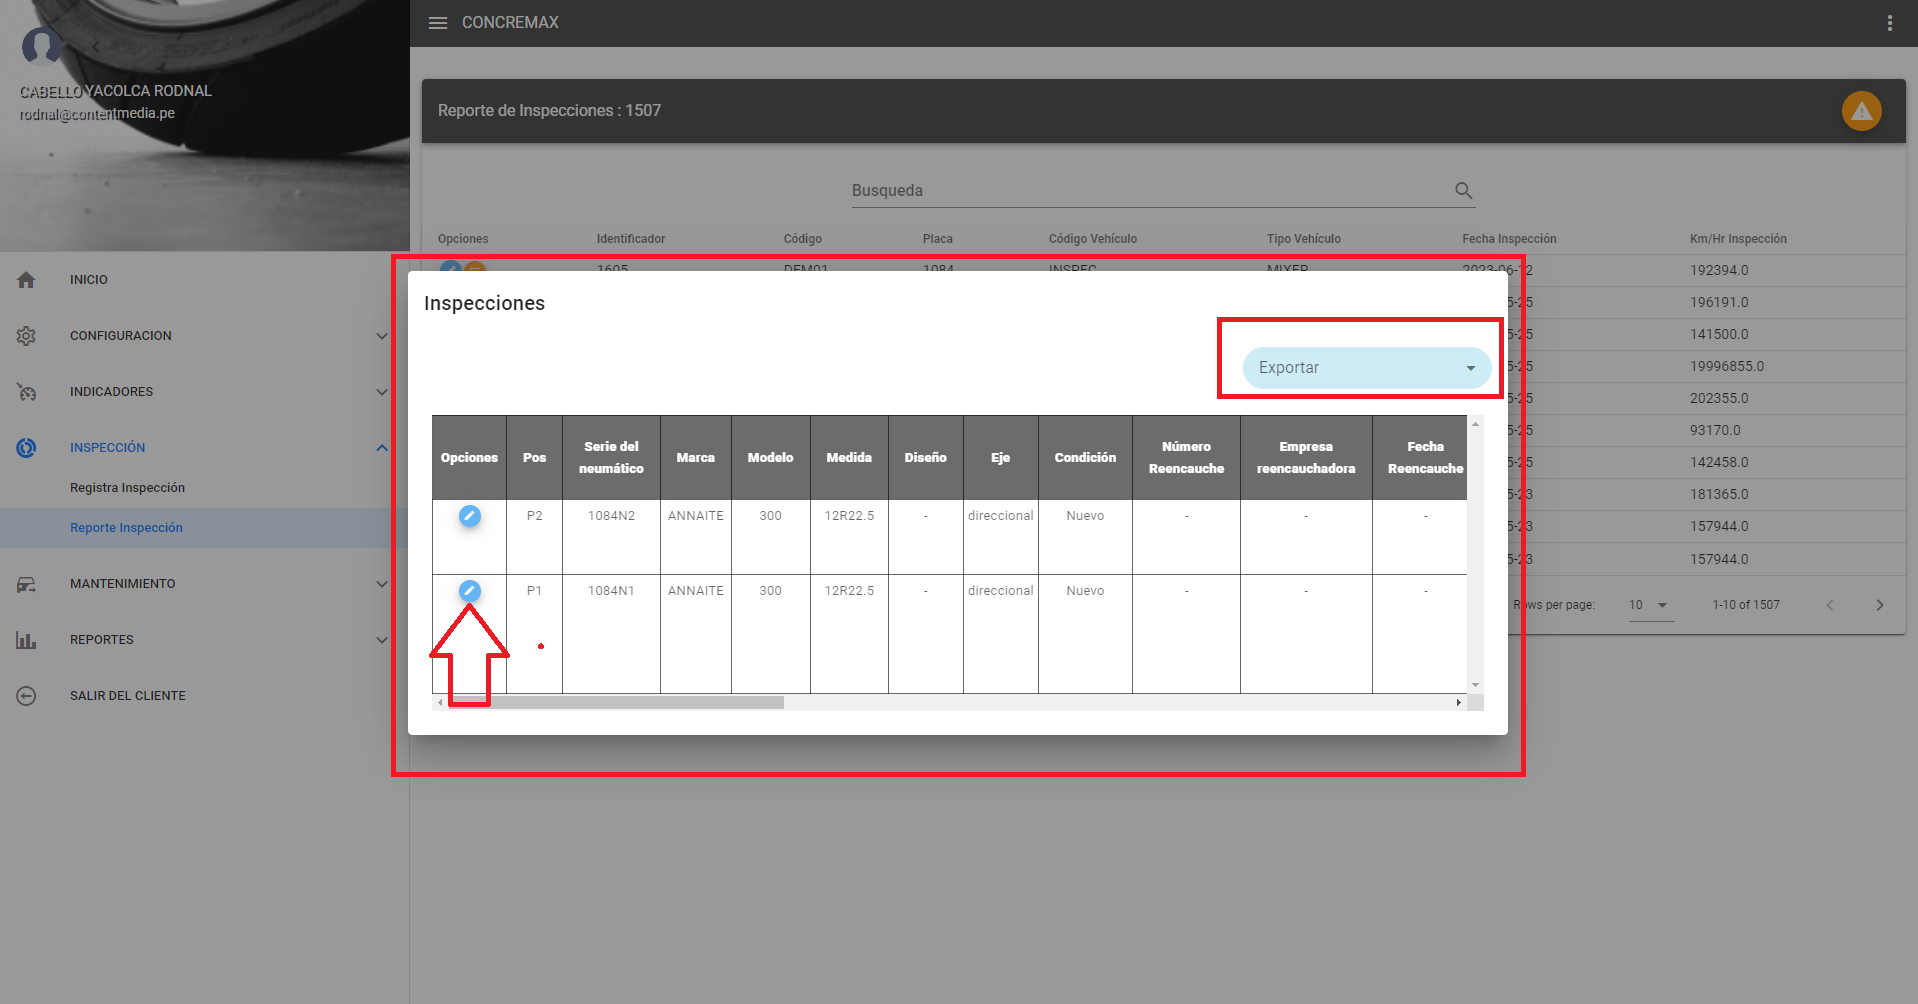Viewport: 1918px width, 1004px height.
Task: Click the edit pencil icon for tire P2
Action: 469,516
